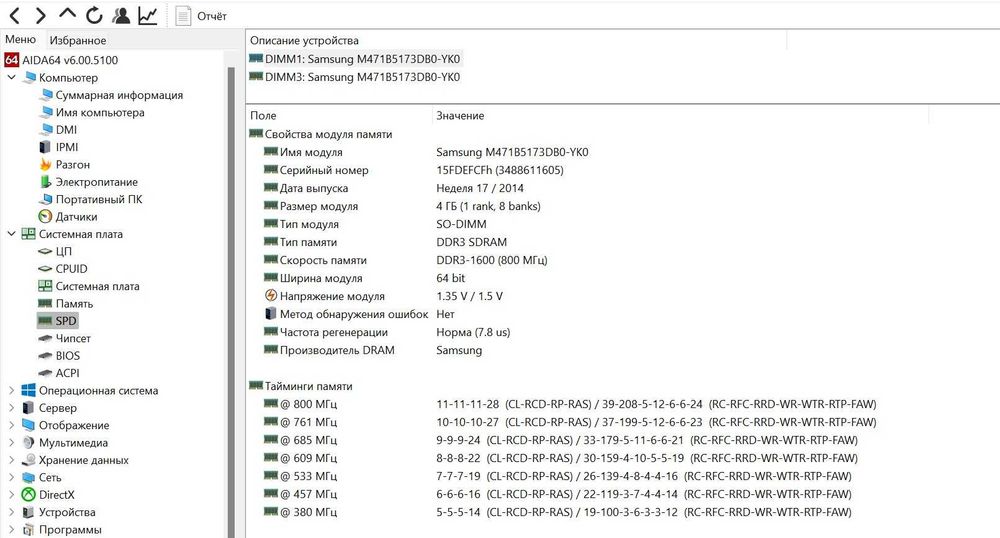Click the ЦП processor icon
Image resolution: width=1000 pixels, height=538 pixels.
(45, 251)
